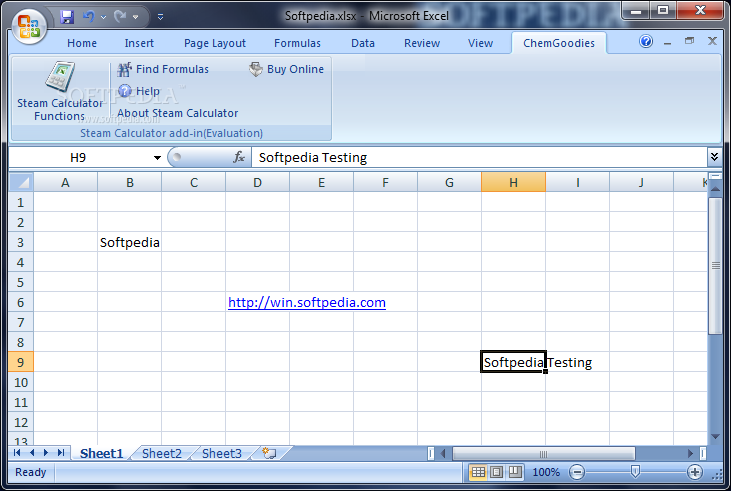The image size is (731, 491).
Task: Switch to Normal view icon
Action: tap(478, 472)
